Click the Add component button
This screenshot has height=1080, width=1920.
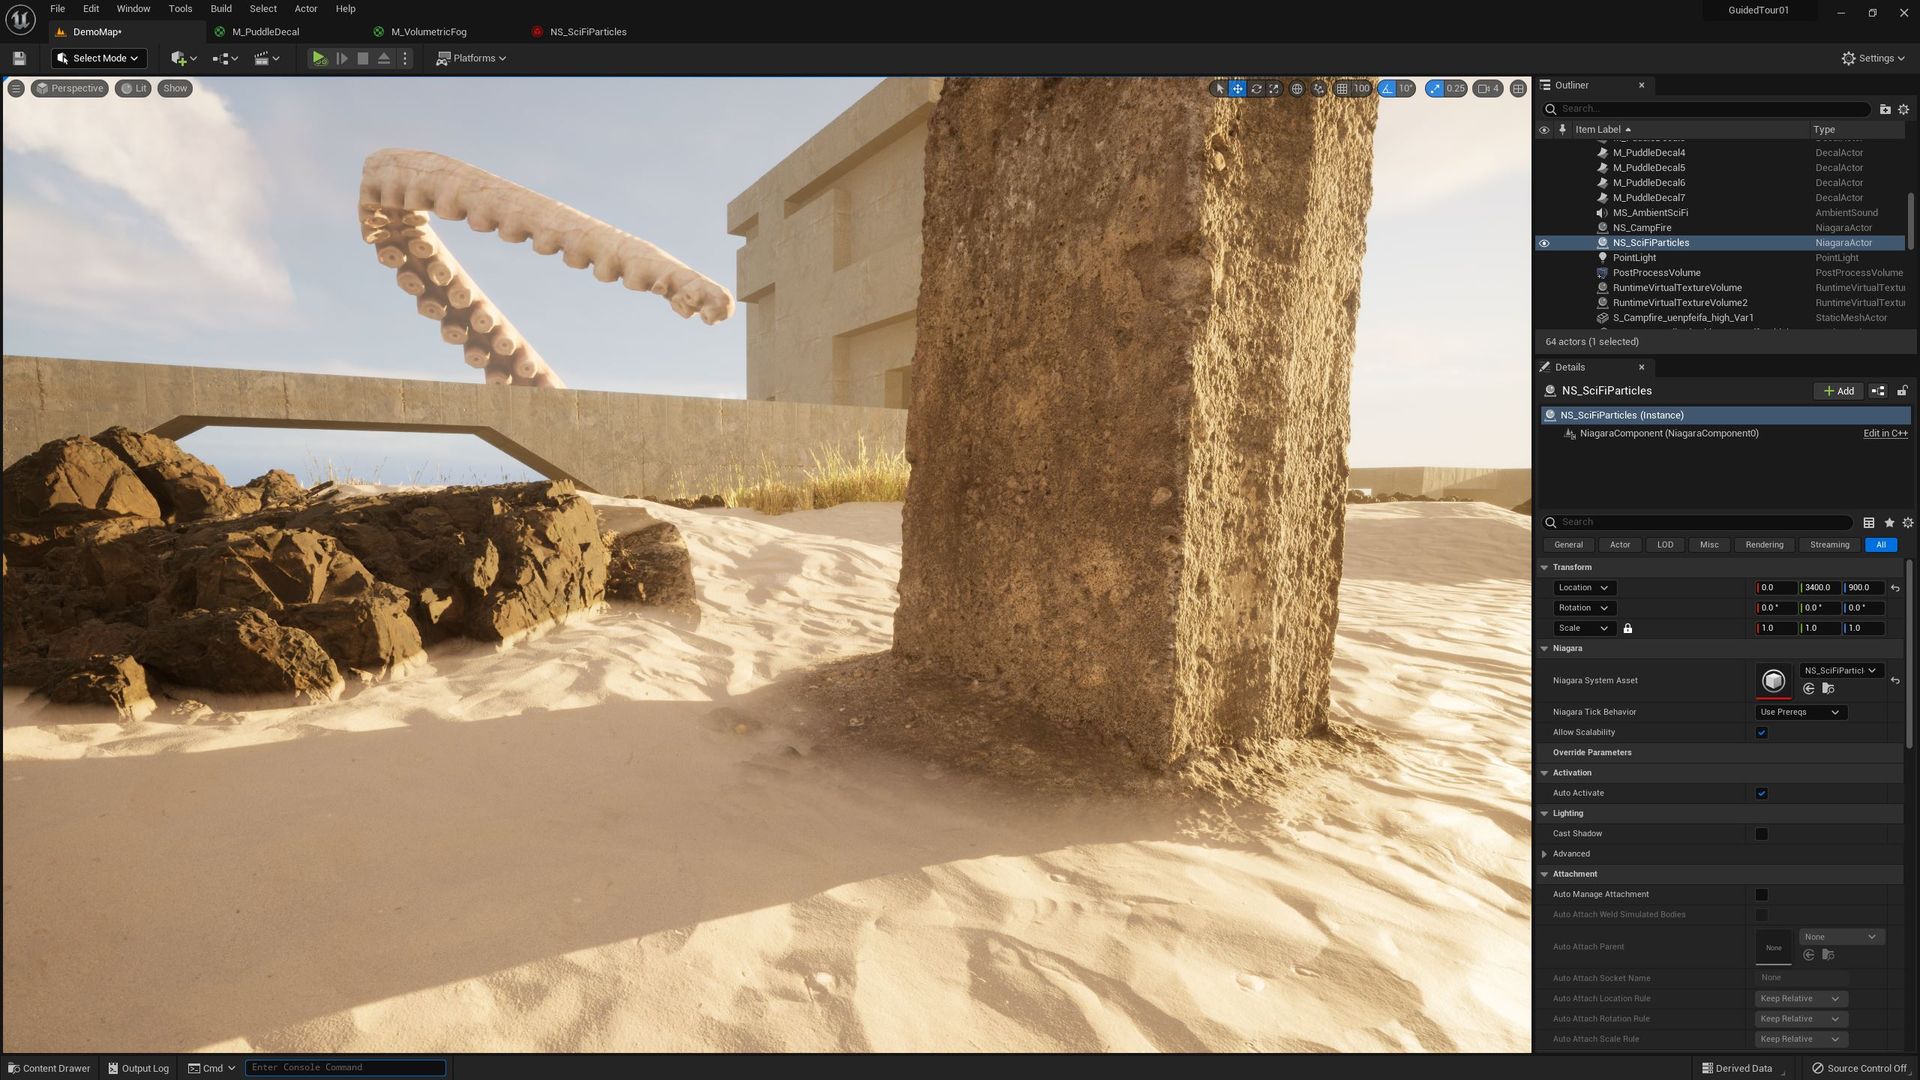click(1837, 390)
